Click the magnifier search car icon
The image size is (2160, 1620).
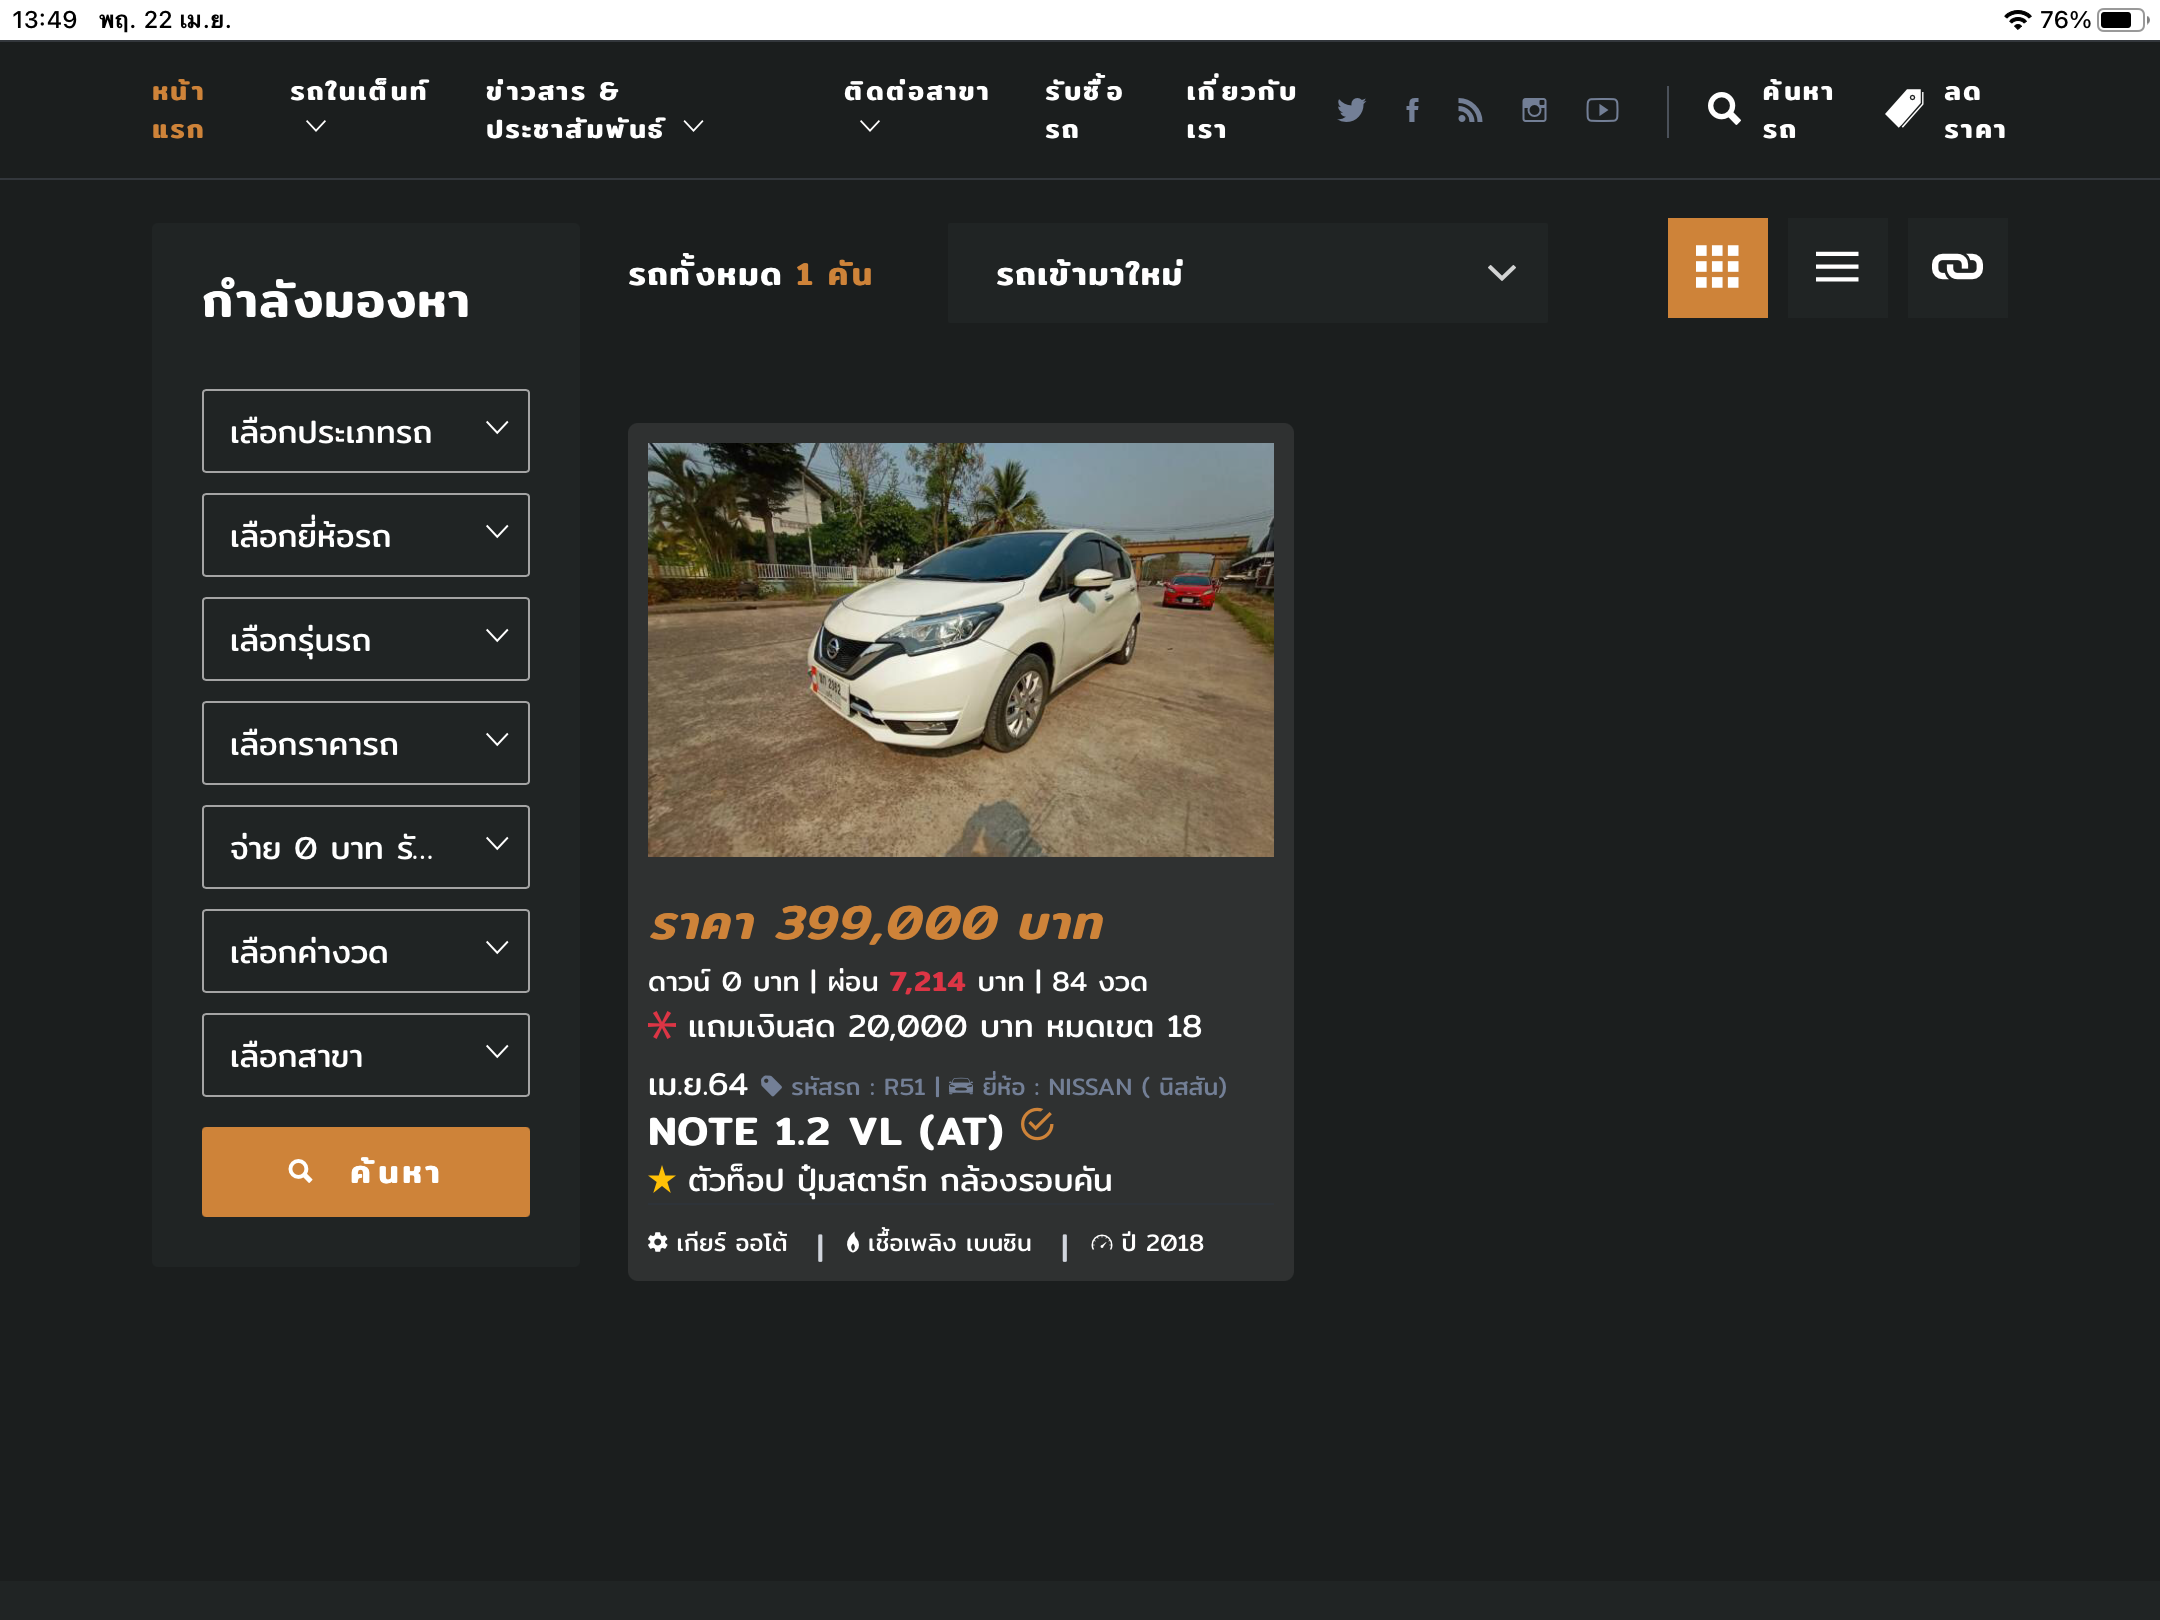1724,109
